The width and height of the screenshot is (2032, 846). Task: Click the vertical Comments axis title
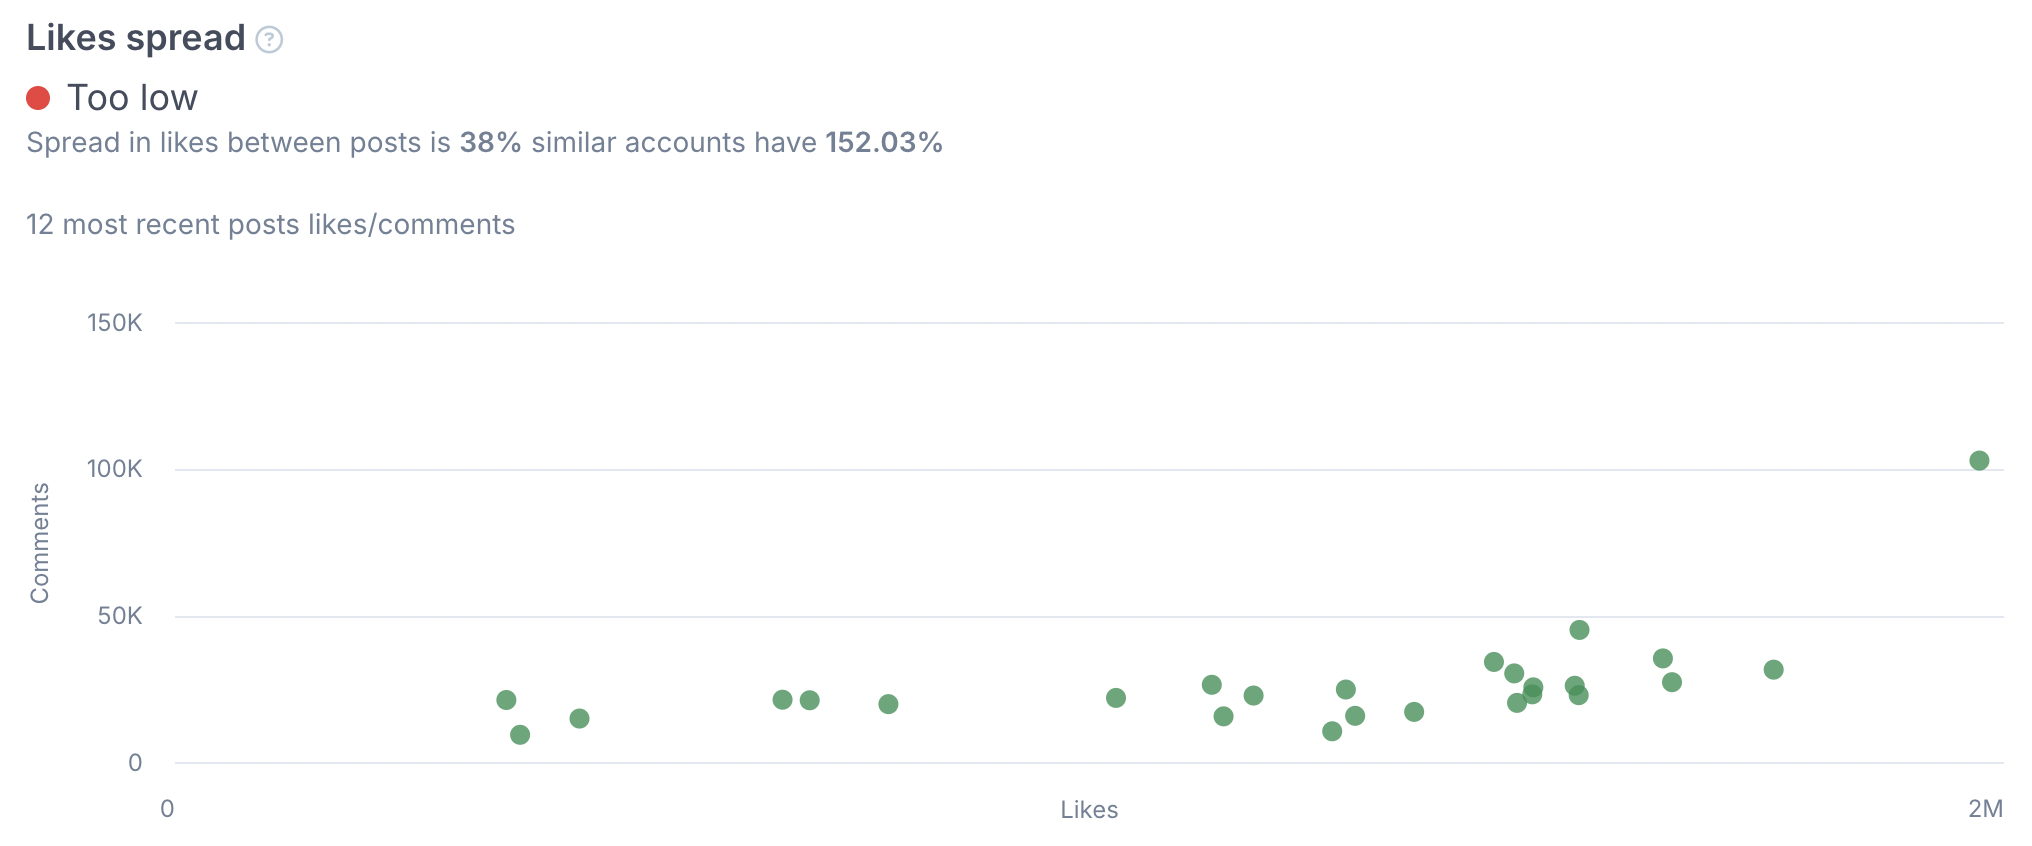pyautogui.click(x=40, y=543)
